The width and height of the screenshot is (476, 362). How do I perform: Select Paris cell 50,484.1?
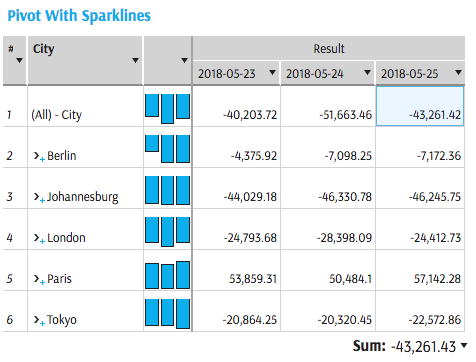[328, 271]
